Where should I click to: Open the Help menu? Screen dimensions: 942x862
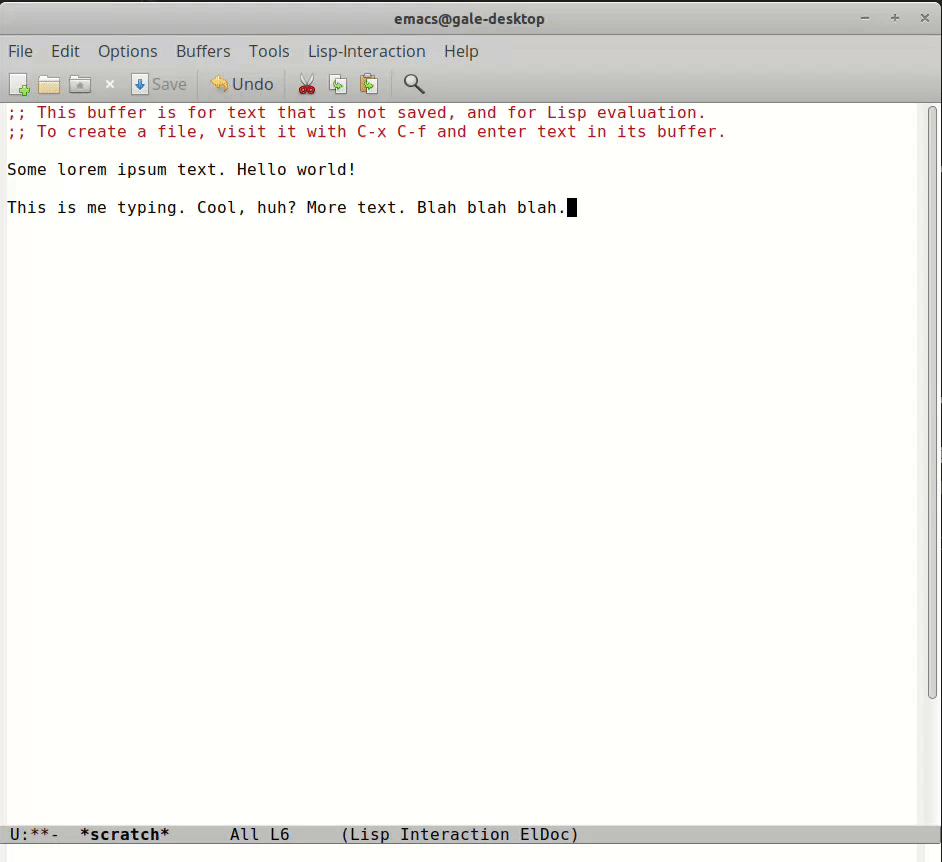[461, 51]
